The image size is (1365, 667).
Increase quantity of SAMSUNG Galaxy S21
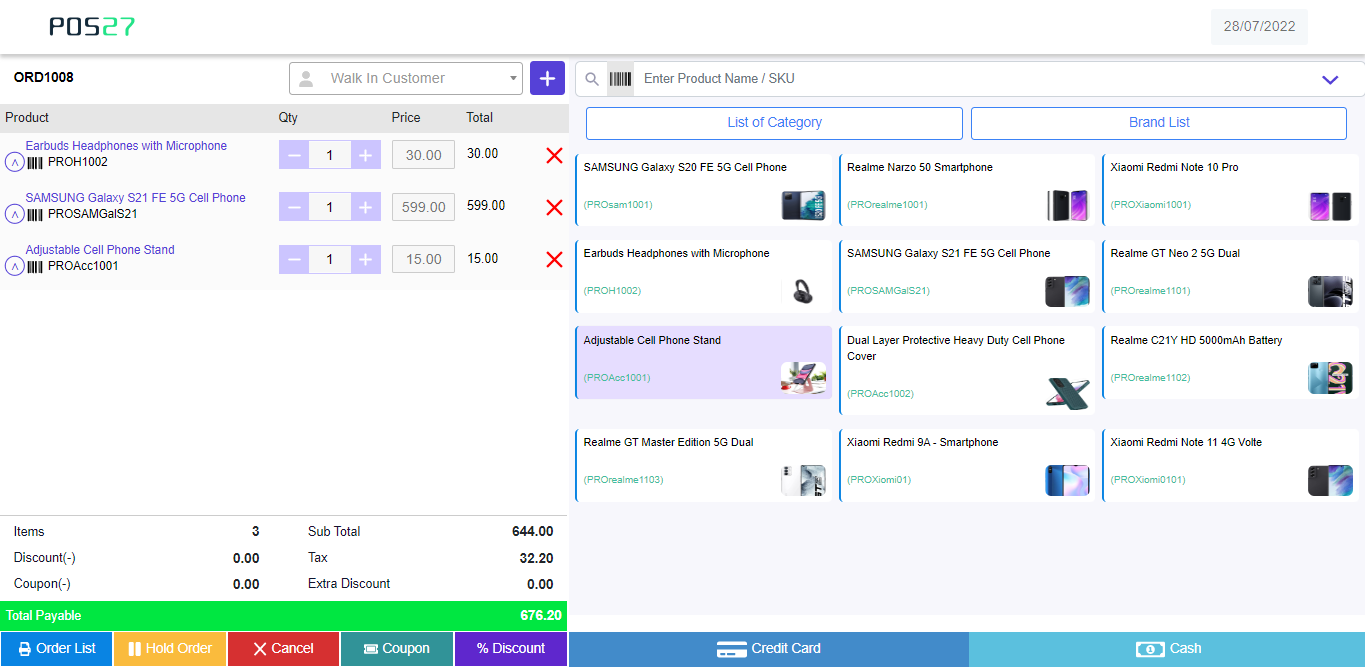click(366, 207)
